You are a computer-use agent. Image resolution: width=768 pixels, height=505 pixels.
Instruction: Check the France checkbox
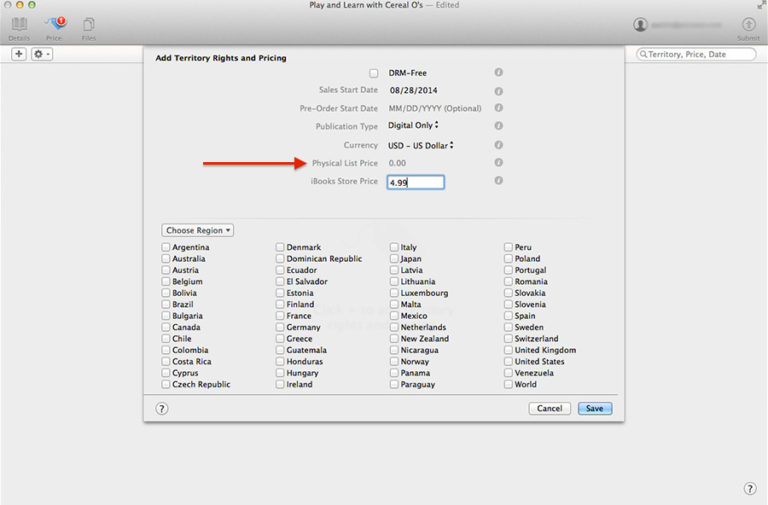pyautogui.click(x=280, y=316)
